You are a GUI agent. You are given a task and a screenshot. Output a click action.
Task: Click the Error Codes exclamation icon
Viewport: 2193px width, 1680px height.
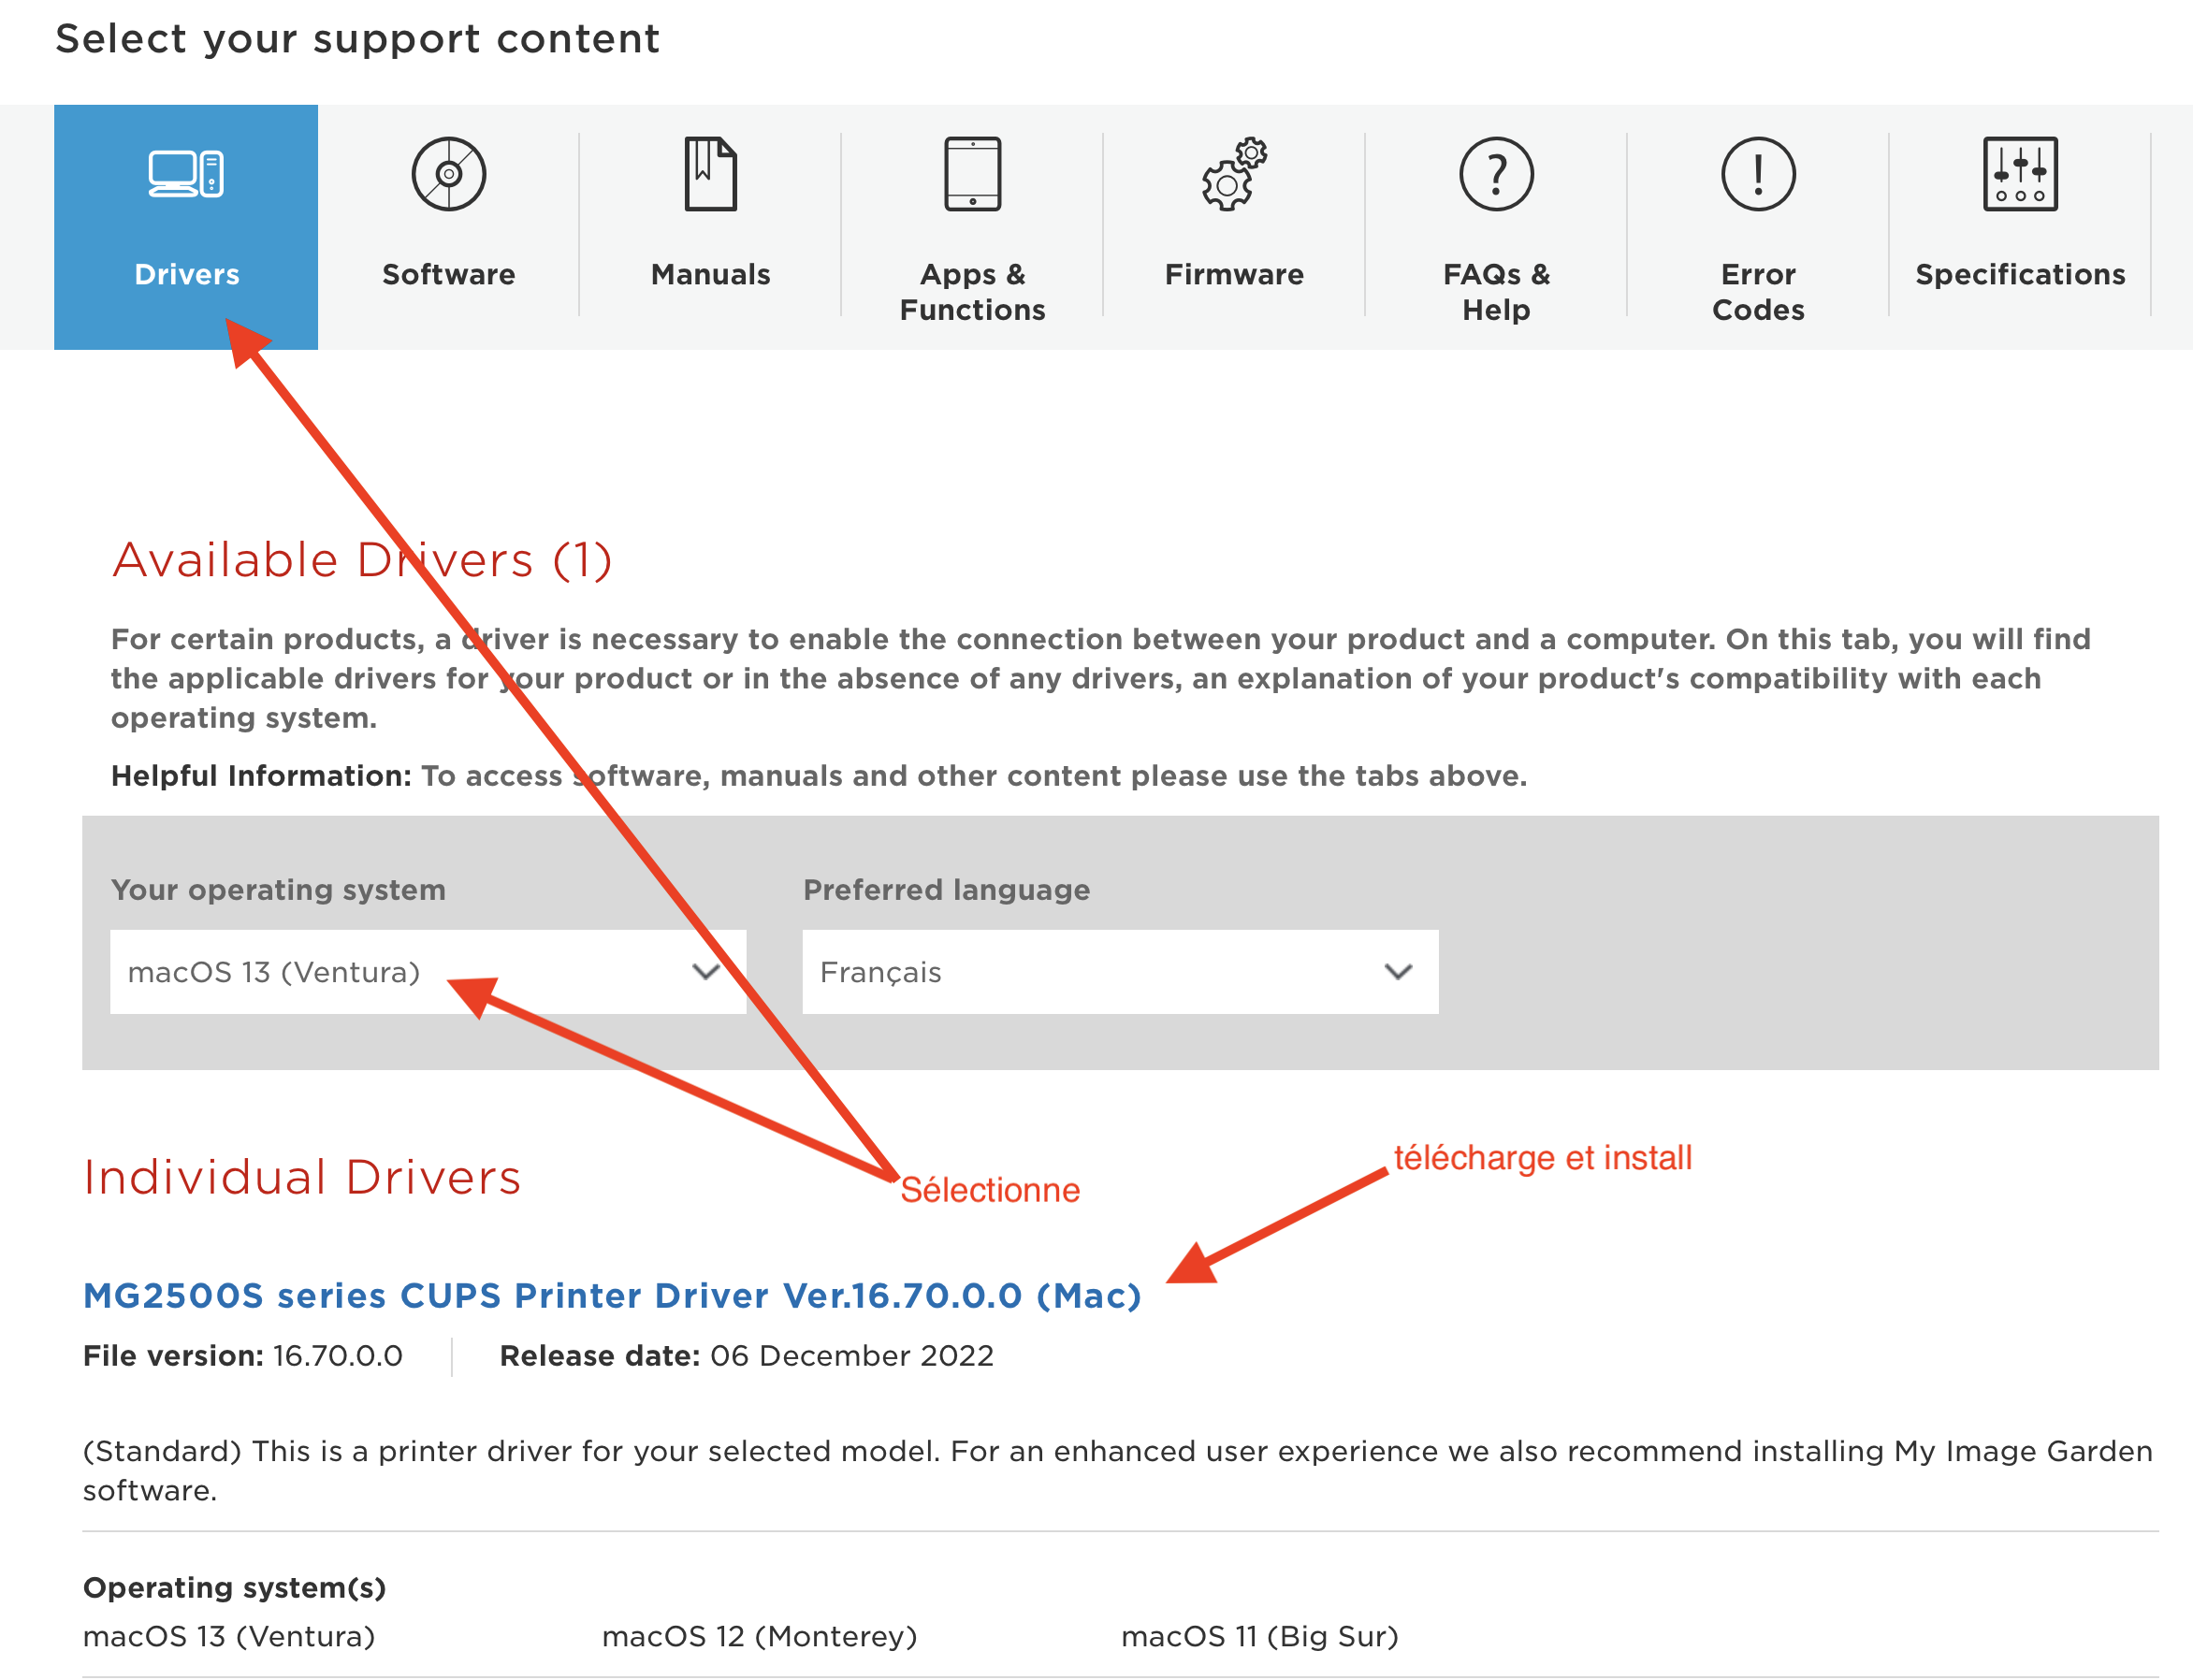[x=1758, y=174]
